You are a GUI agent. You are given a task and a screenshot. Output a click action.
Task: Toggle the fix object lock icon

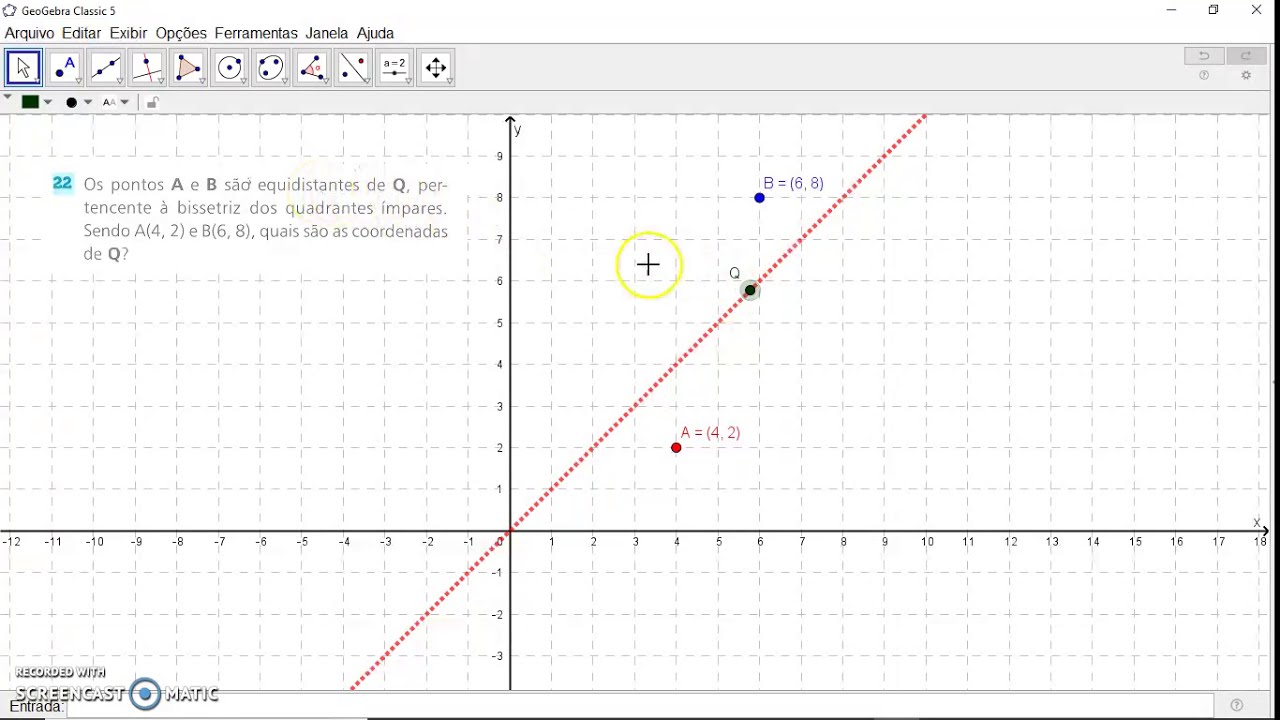click(x=152, y=102)
